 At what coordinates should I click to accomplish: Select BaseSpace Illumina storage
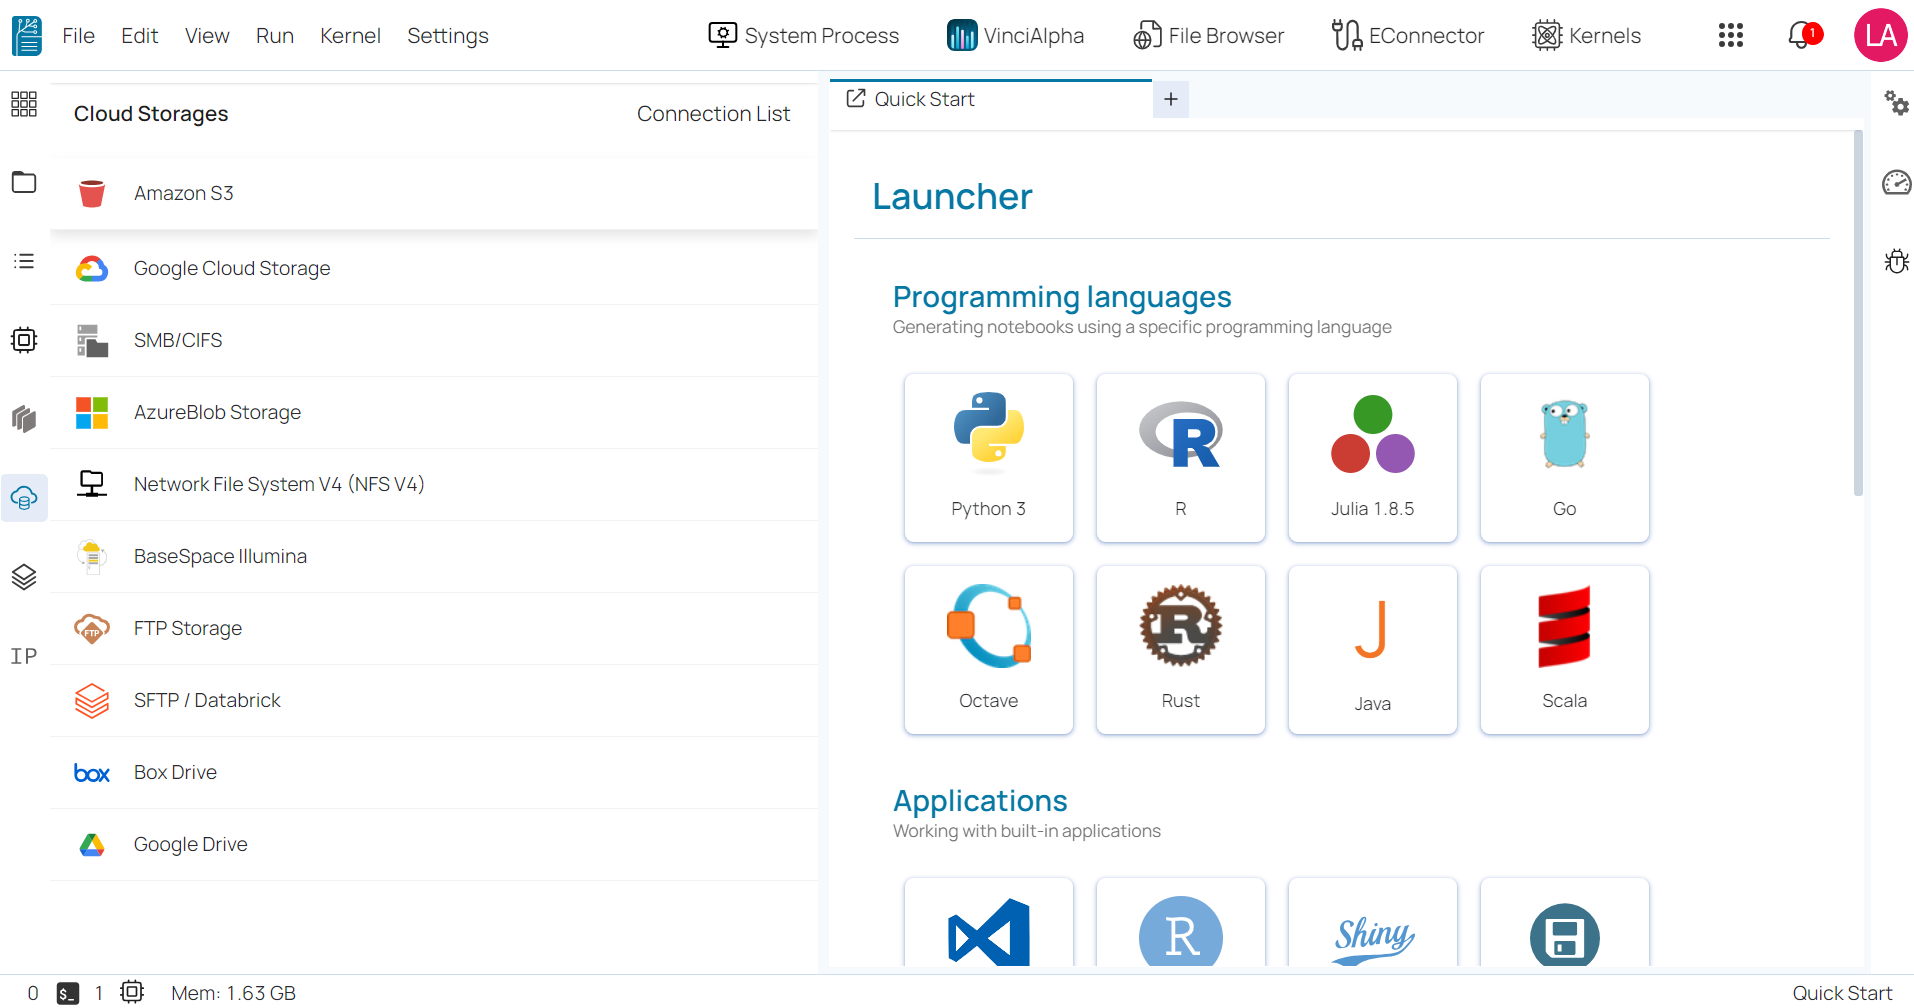(x=434, y=556)
